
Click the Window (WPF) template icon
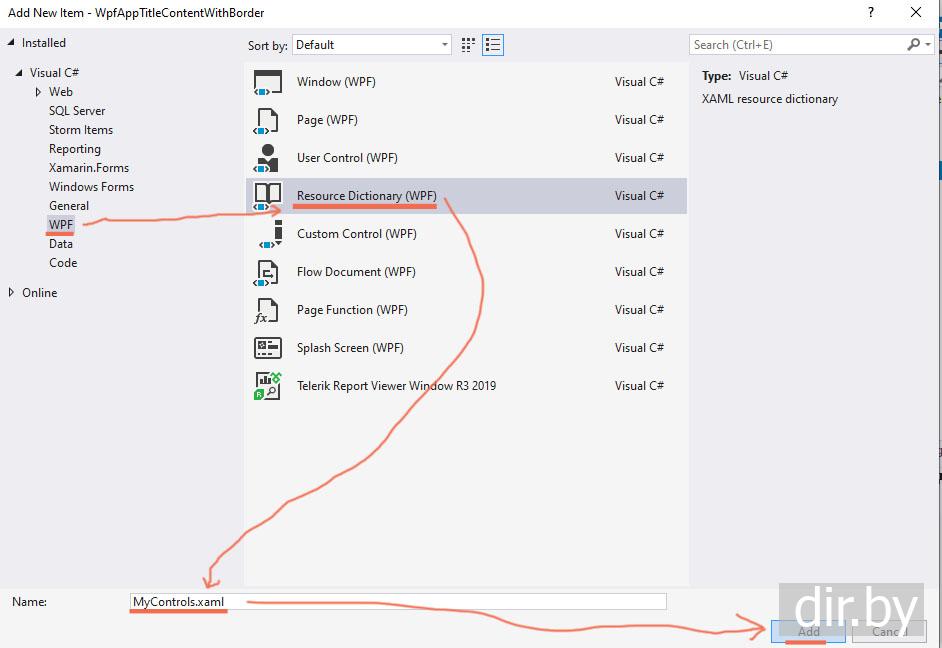pyautogui.click(x=268, y=82)
